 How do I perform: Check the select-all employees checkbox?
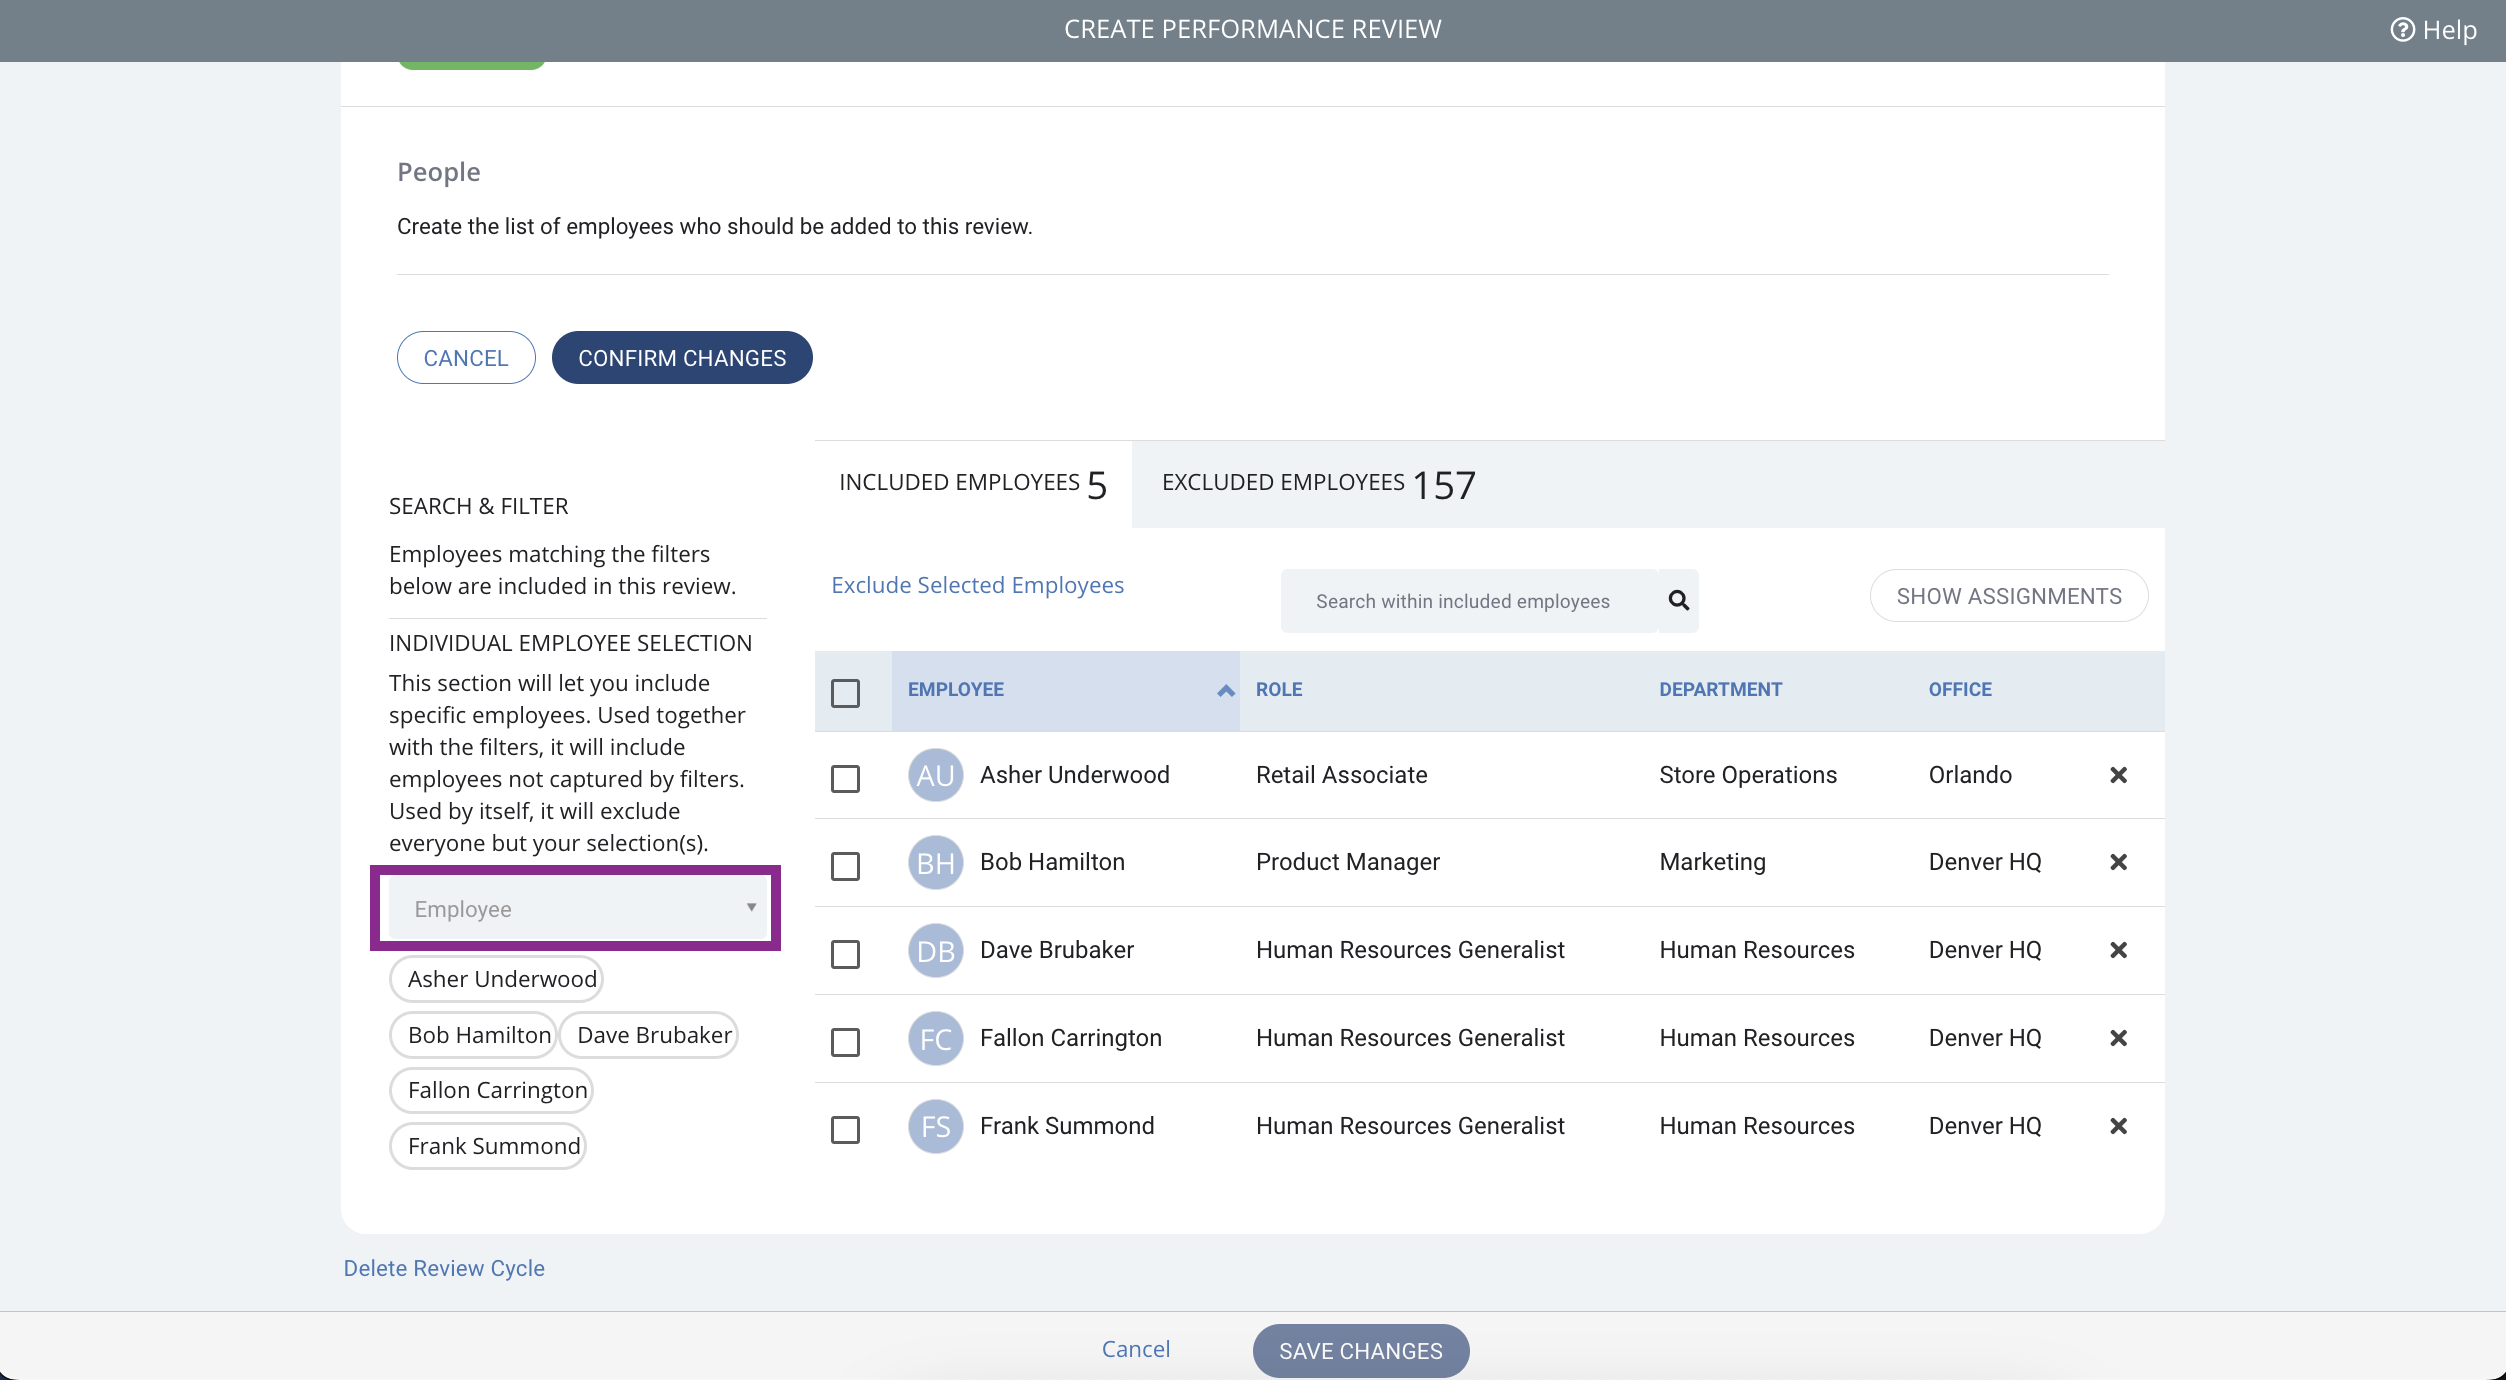click(845, 692)
